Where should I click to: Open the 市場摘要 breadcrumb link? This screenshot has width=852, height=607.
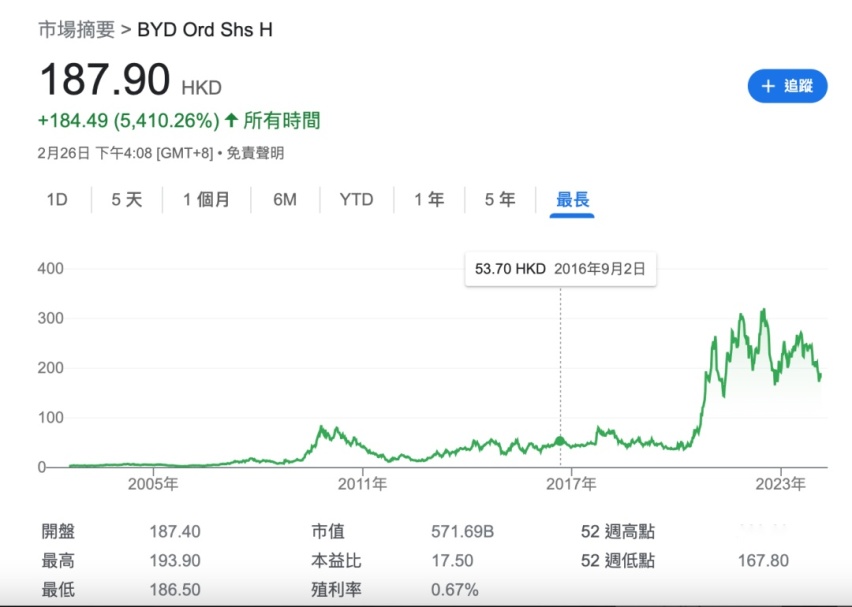click(77, 29)
